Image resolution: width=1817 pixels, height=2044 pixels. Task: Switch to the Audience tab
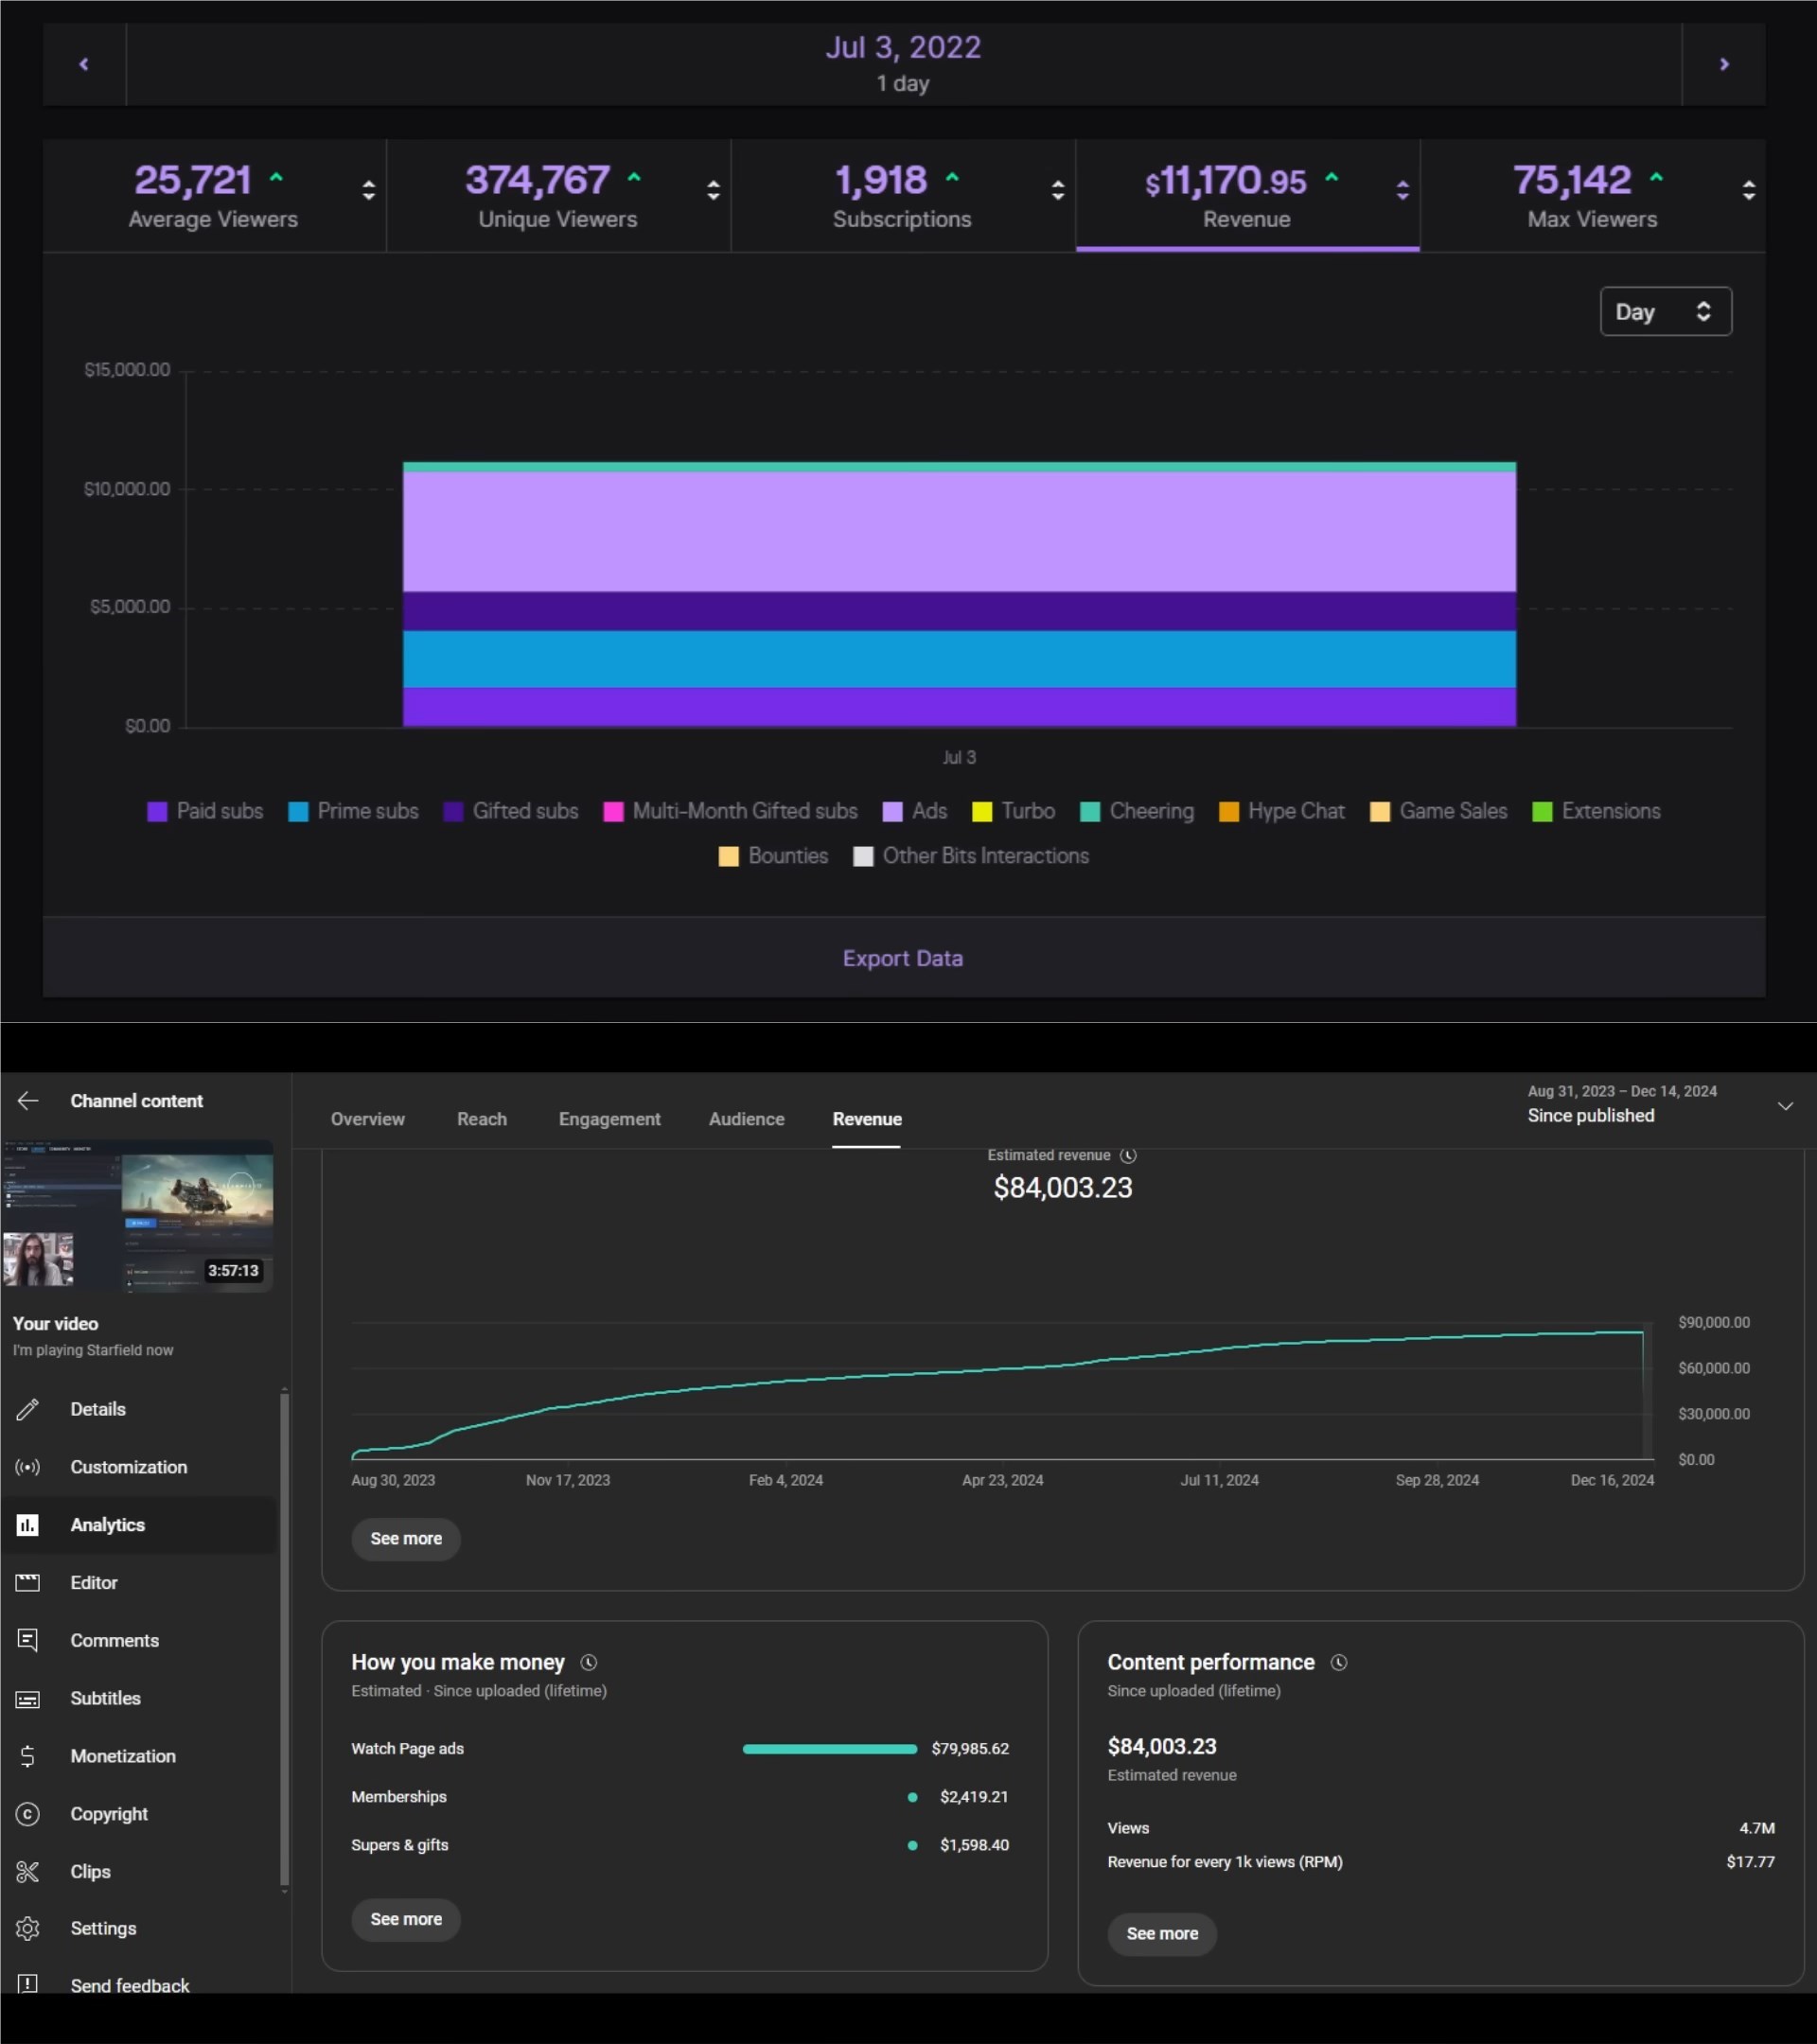[746, 1119]
